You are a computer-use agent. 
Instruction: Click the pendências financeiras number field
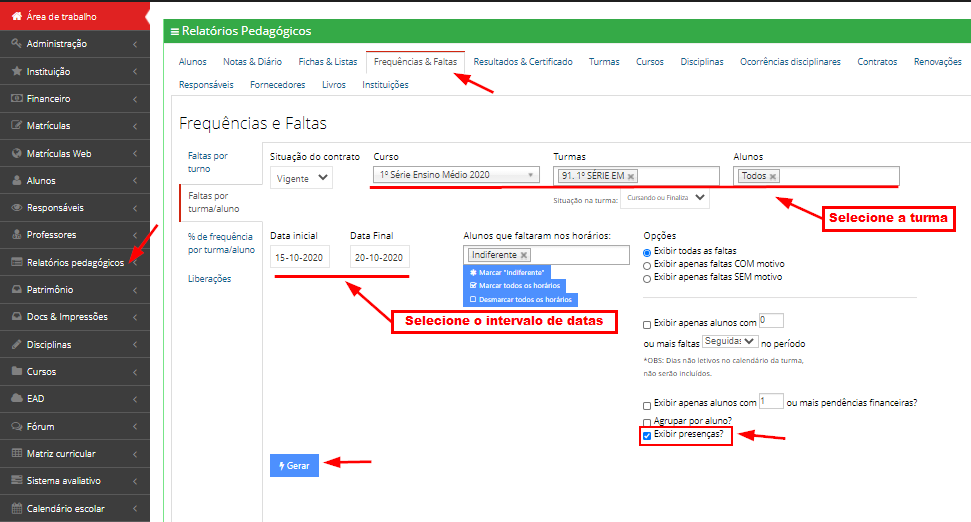pos(771,401)
